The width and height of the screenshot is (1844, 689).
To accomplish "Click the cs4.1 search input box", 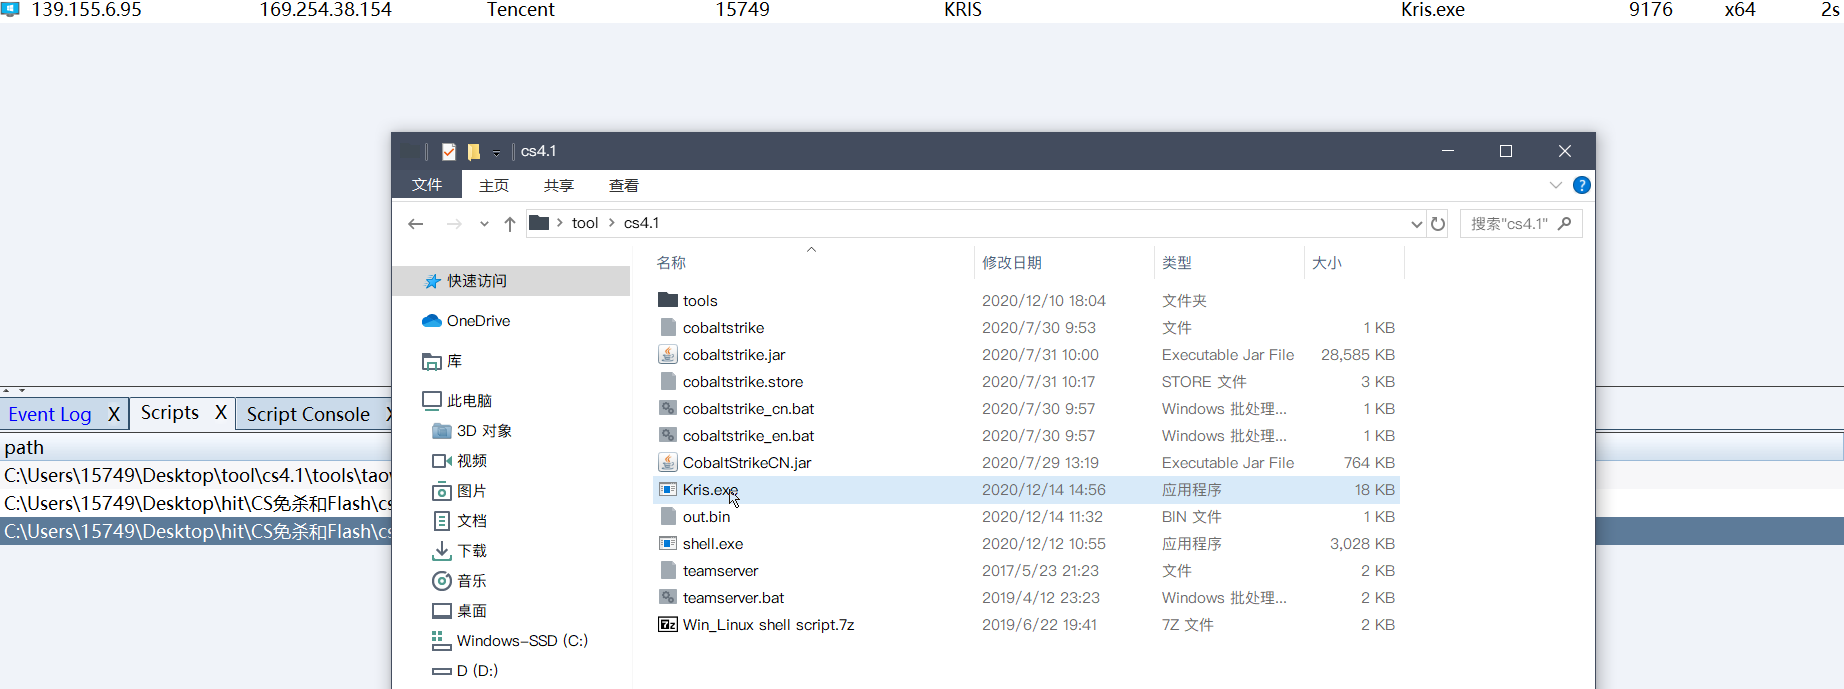I will [x=1508, y=224].
